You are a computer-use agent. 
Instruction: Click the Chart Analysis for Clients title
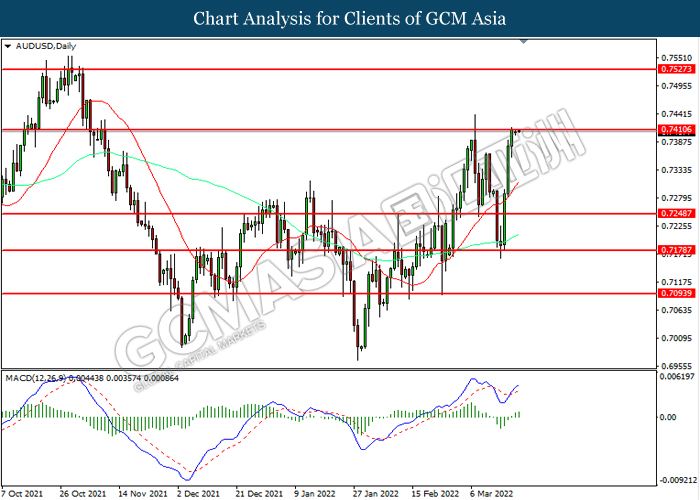click(x=350, y=19)
